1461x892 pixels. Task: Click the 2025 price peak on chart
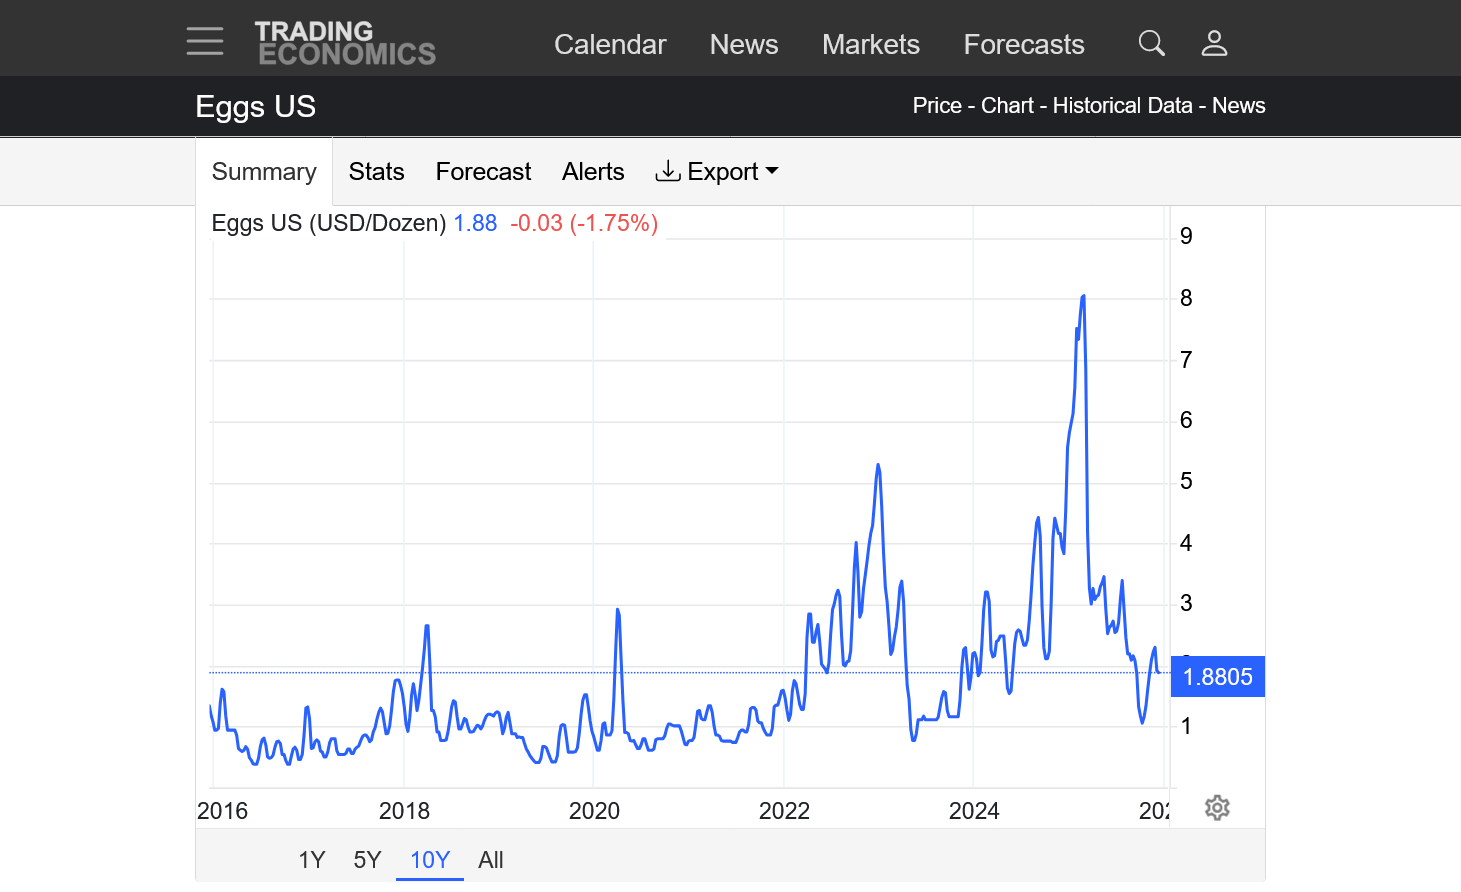tap(1083, 297)
